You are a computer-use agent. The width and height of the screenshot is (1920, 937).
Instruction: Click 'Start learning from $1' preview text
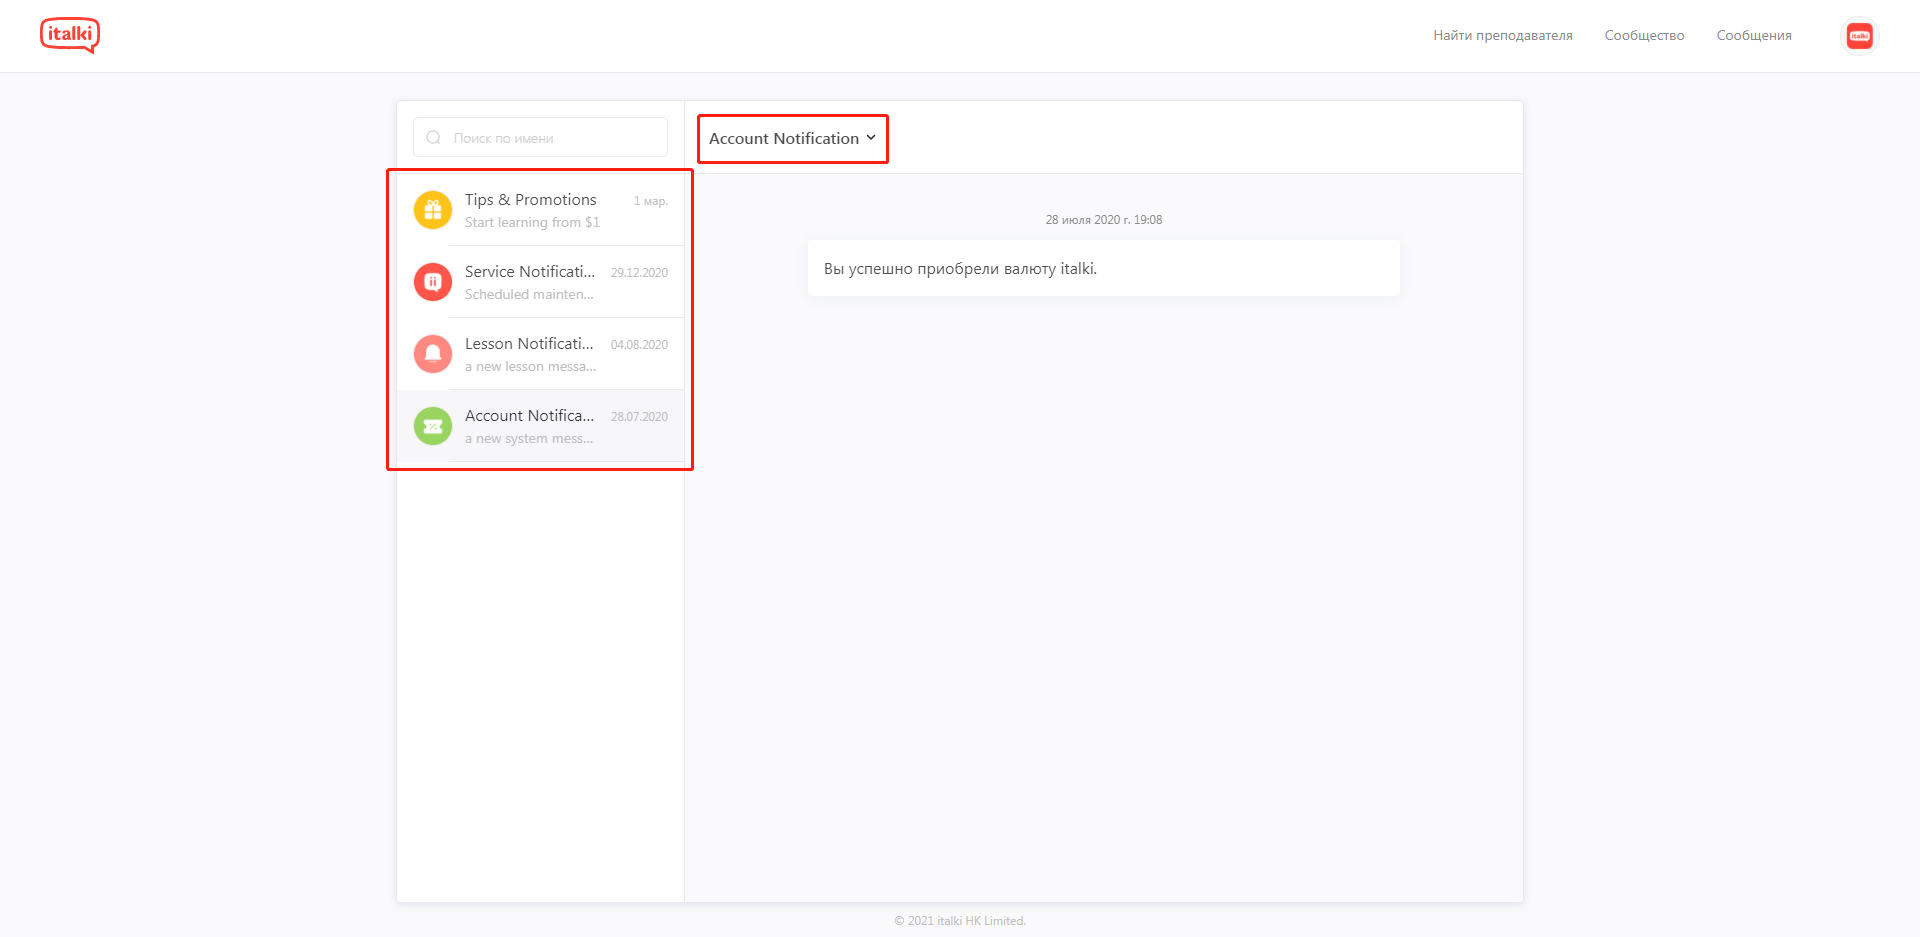pos(532,223)
